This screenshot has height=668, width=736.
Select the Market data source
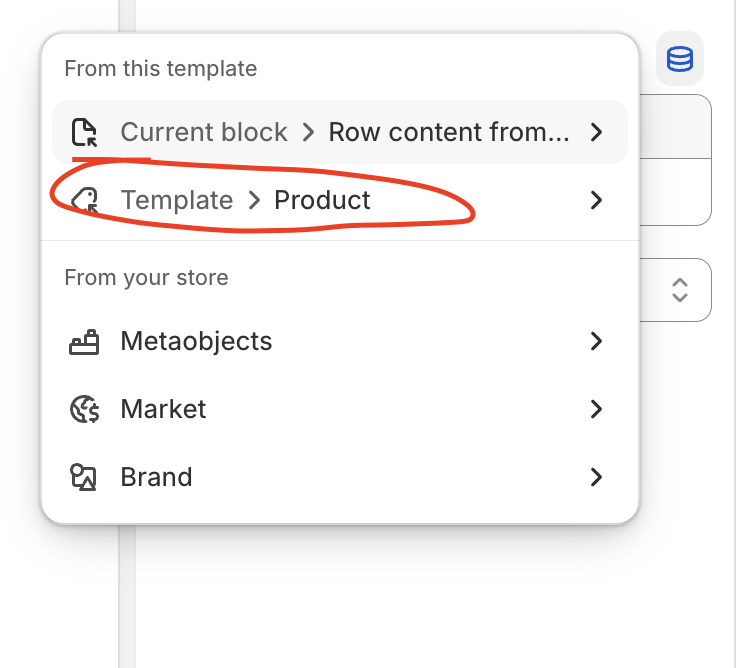click(x=163, y=409)
